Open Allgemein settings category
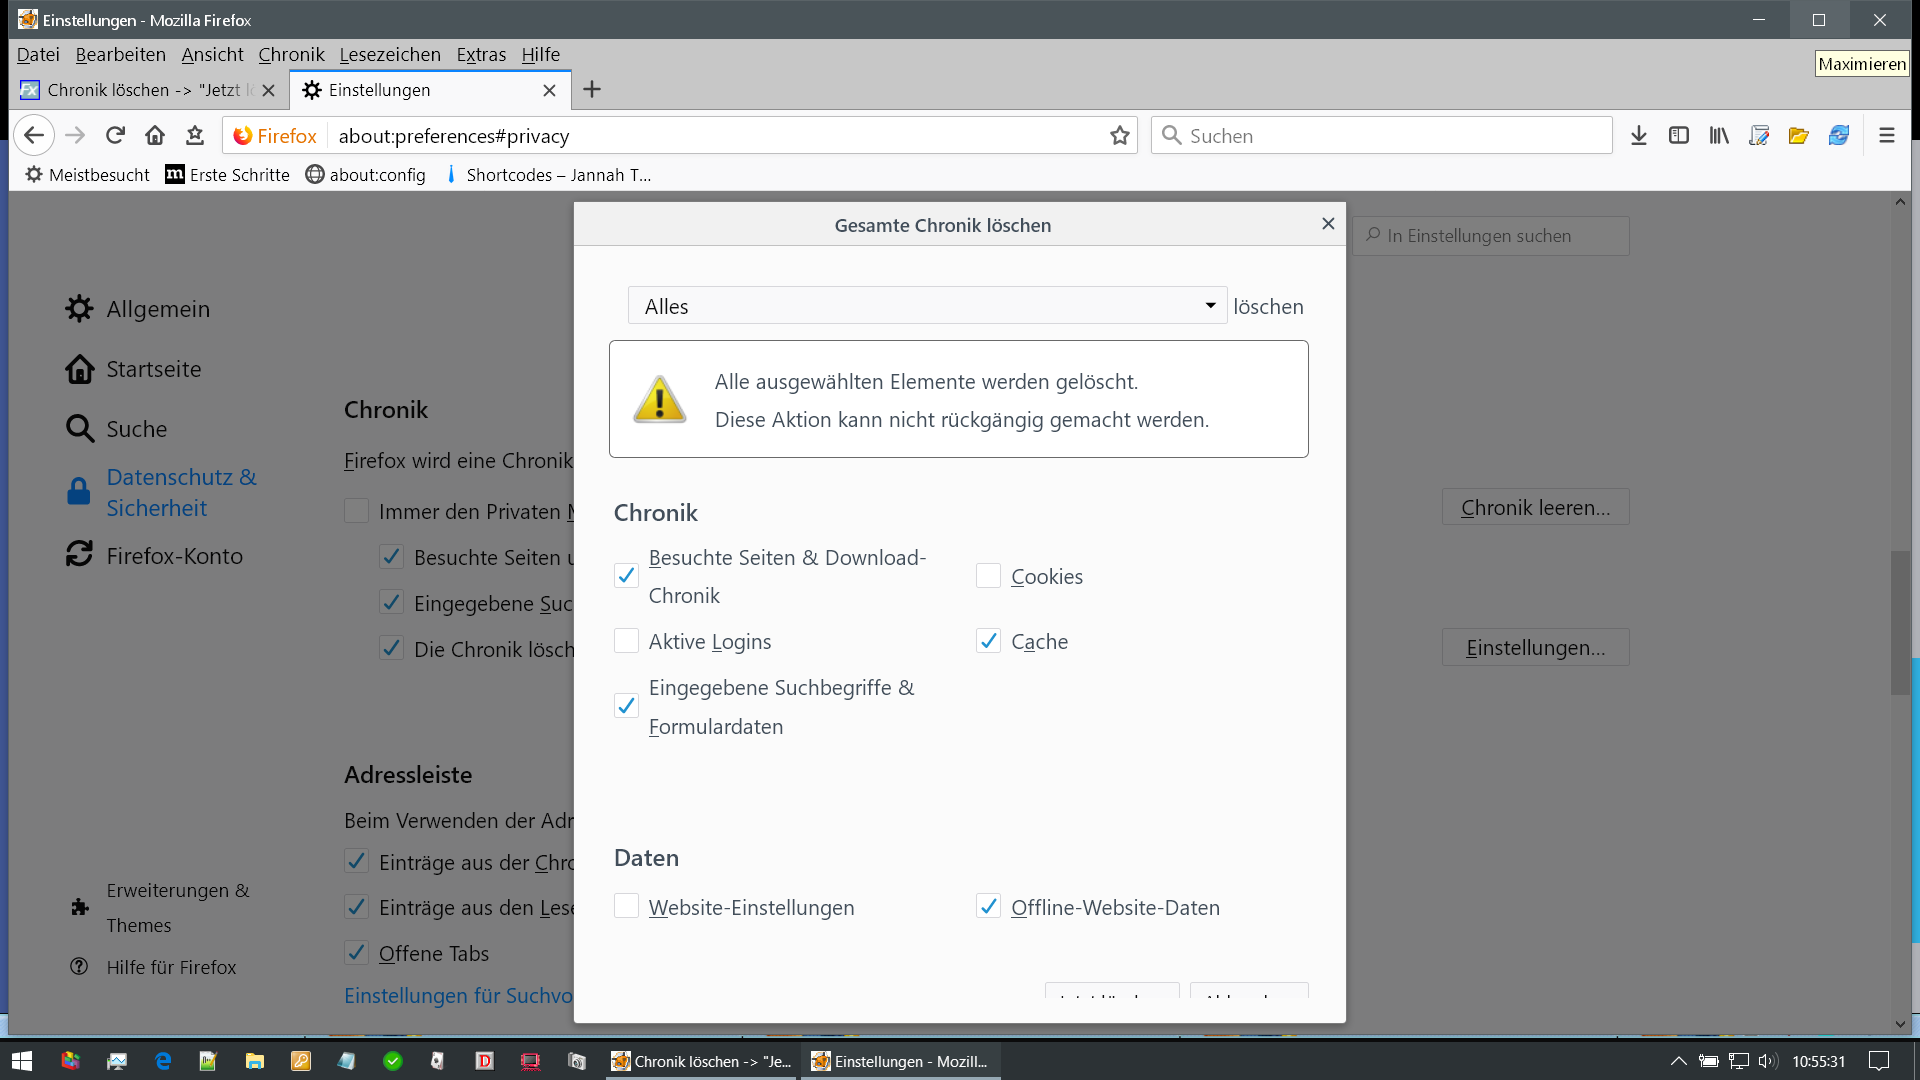The width and height of the screenshot is (1920, 1080). coord(158,309)
